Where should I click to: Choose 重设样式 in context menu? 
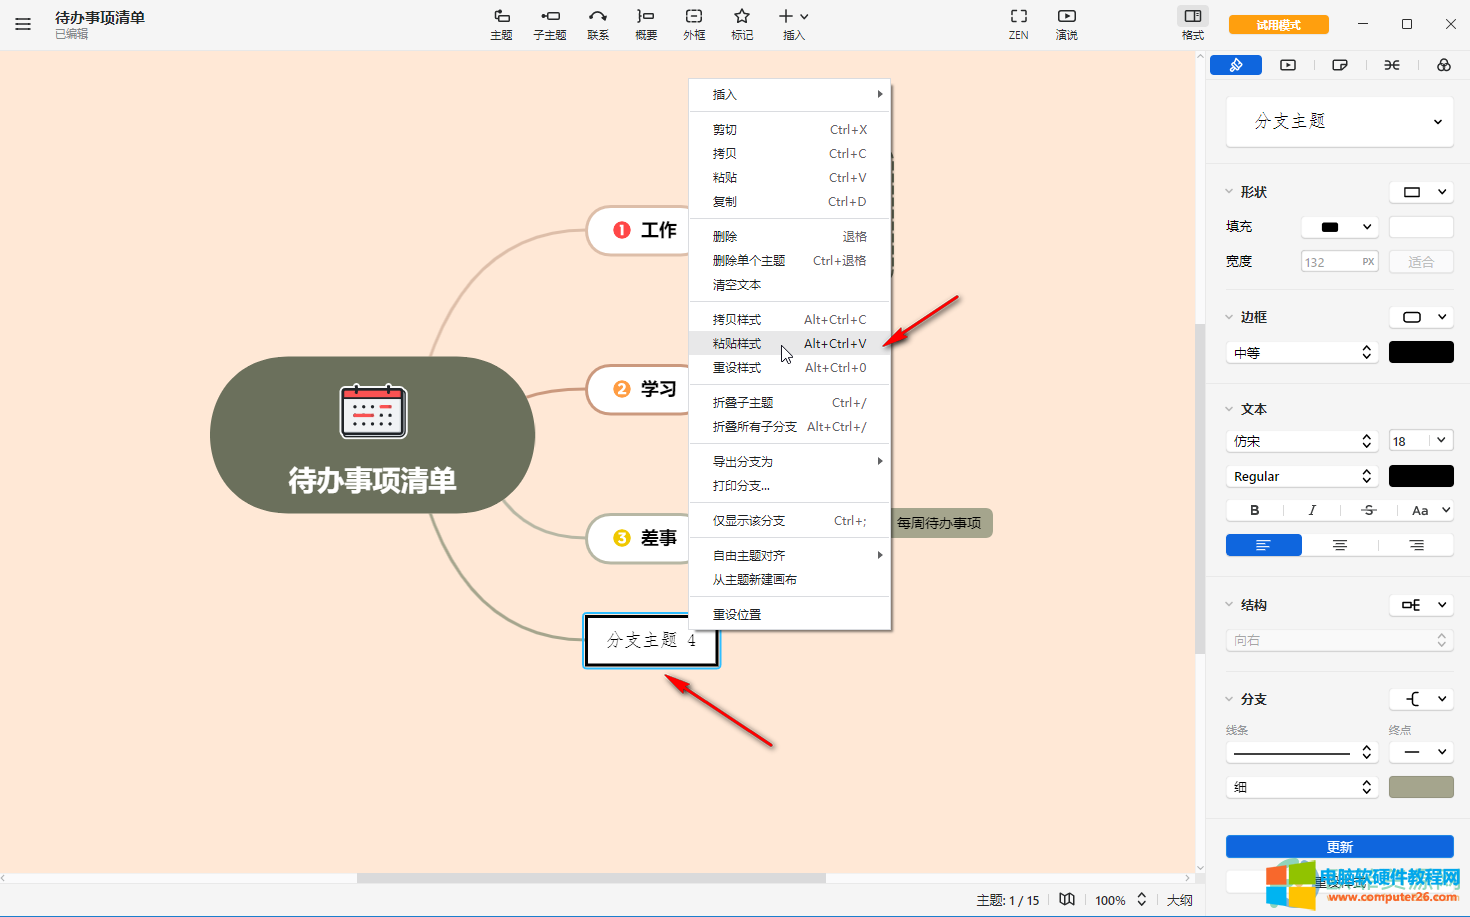point(790,367)
